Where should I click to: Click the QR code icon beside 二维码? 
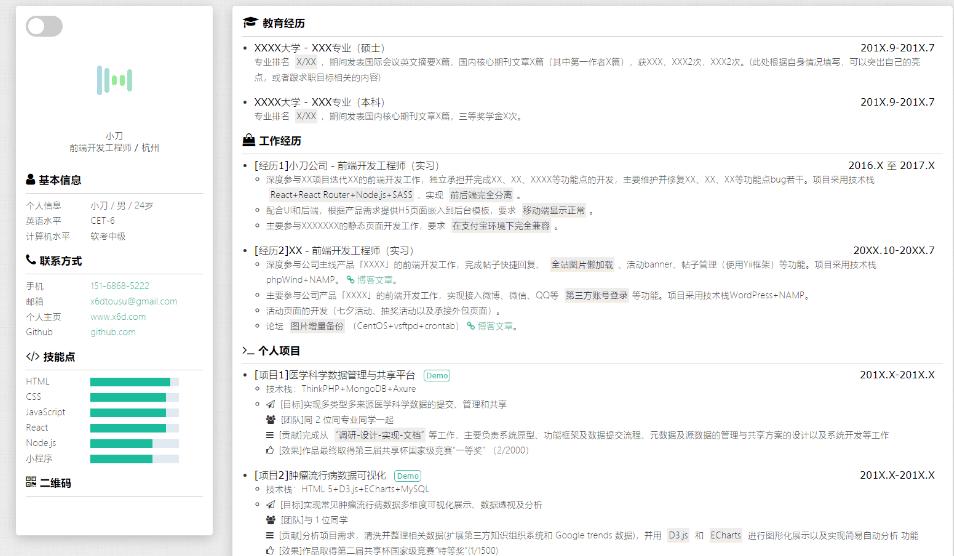pyautogui.click(x=31, y=482)
